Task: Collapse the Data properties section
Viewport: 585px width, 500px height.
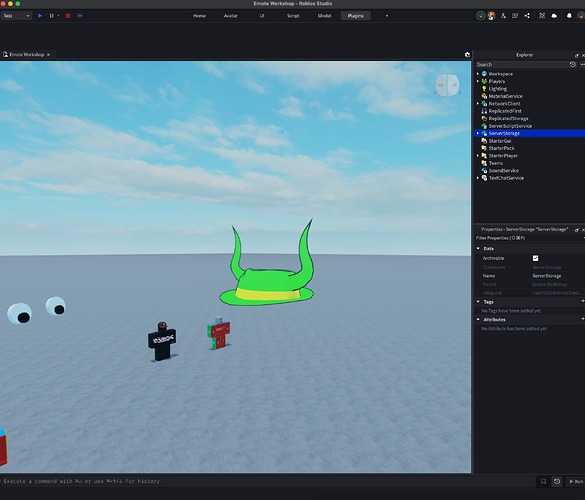Action: click(478, 248)
